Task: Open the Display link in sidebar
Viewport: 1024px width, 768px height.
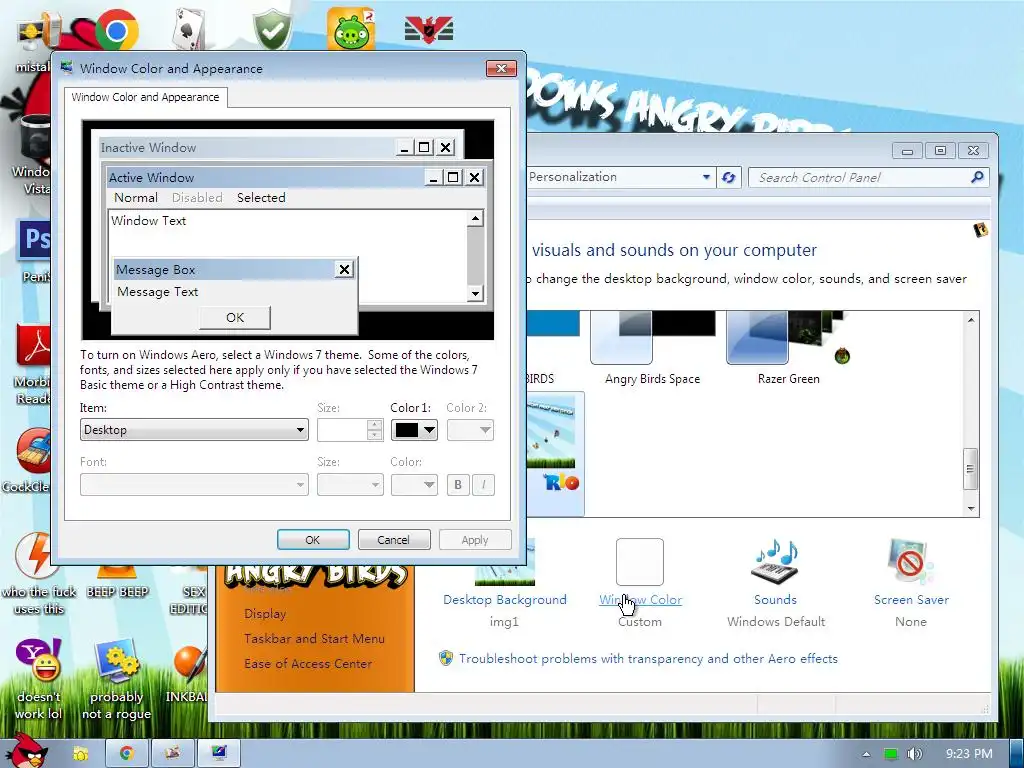Action: pos(265,613)
